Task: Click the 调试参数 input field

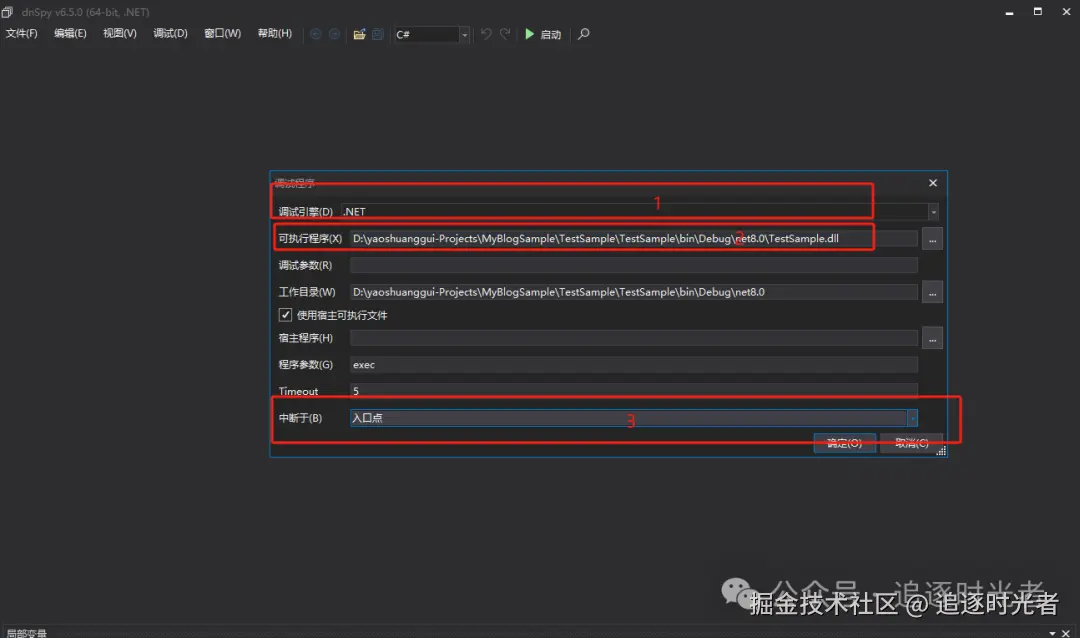Action: (634, 265)
